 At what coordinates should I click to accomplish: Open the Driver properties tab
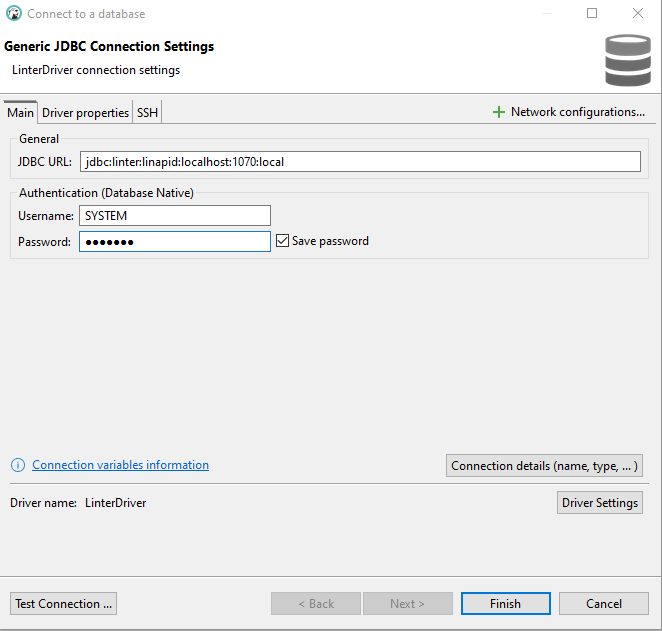85,113
